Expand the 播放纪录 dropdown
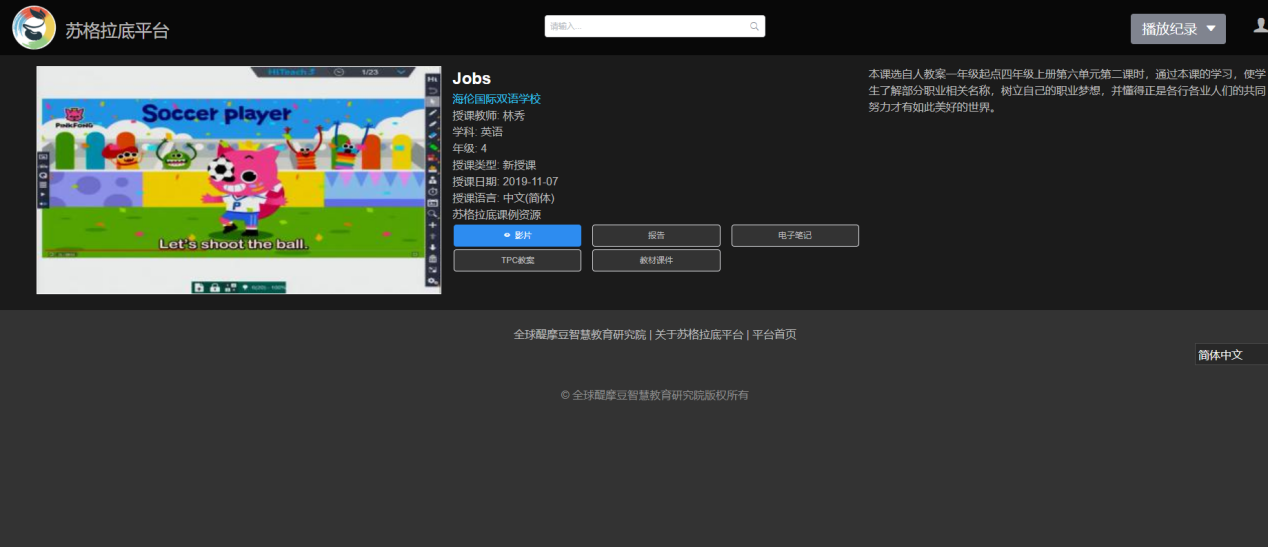 (x=1177, y=29)
